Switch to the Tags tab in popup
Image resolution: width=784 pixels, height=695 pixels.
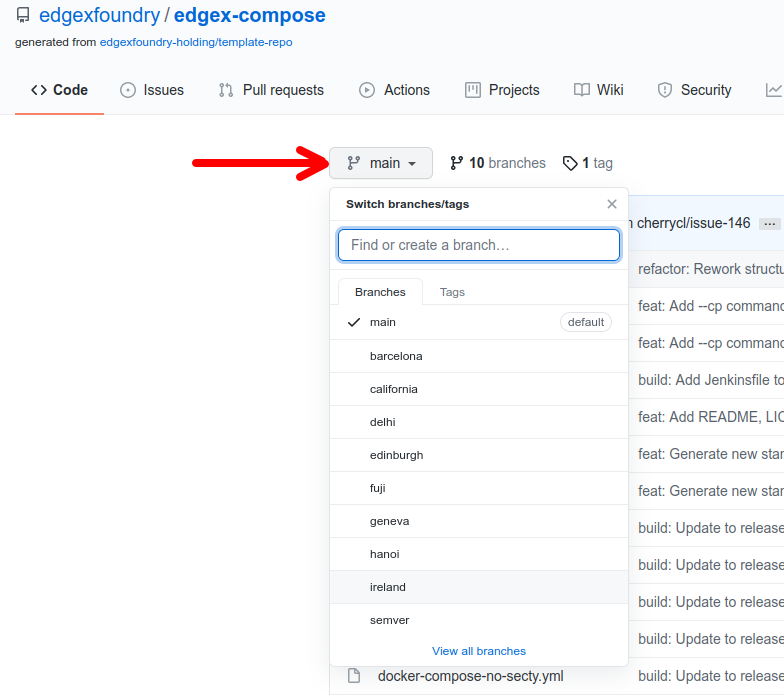click(x=452, y=292)
